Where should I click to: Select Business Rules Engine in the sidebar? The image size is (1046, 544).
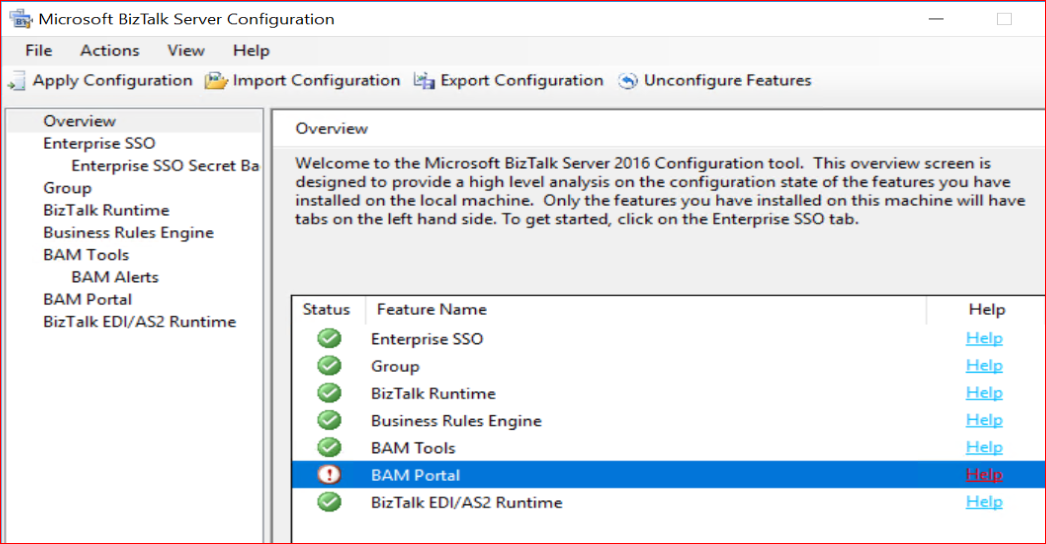(128, 232)
